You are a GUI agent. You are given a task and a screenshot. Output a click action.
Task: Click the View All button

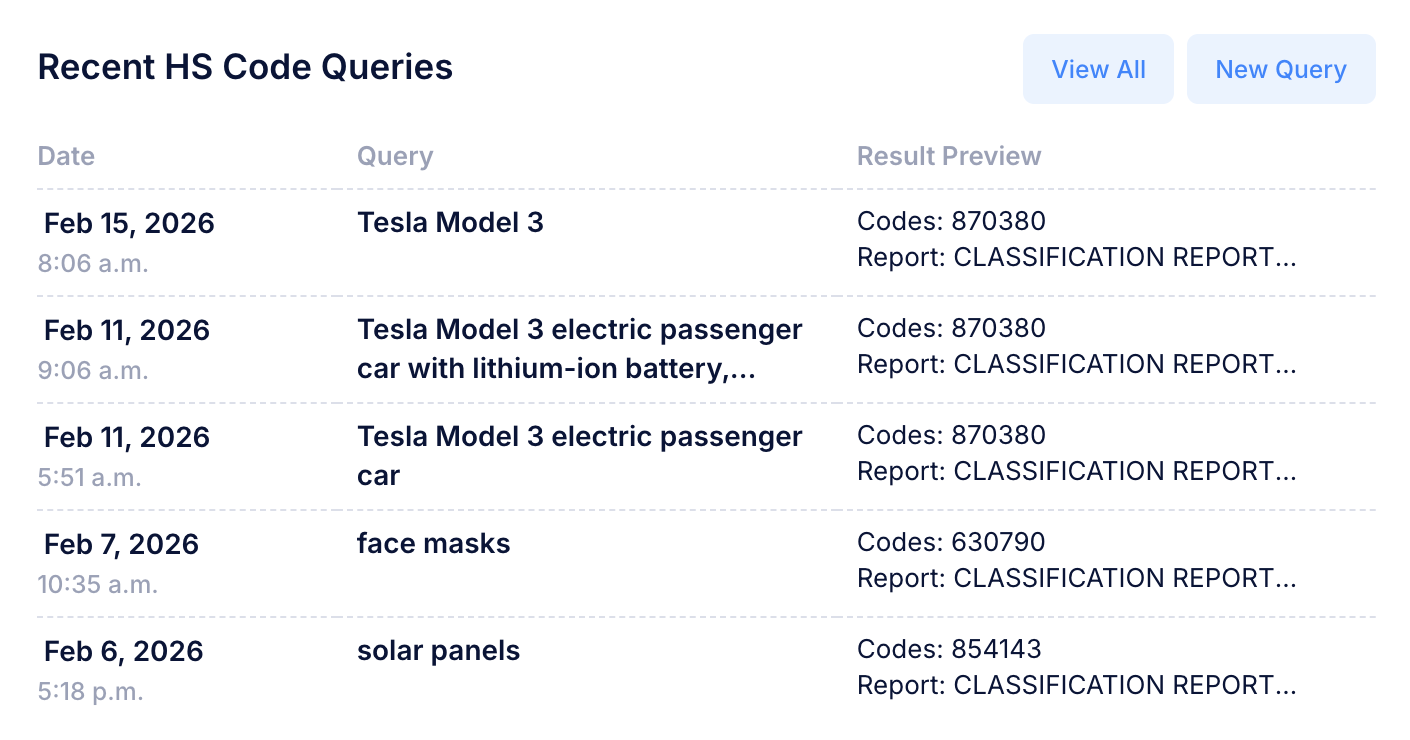(1098, 69)
